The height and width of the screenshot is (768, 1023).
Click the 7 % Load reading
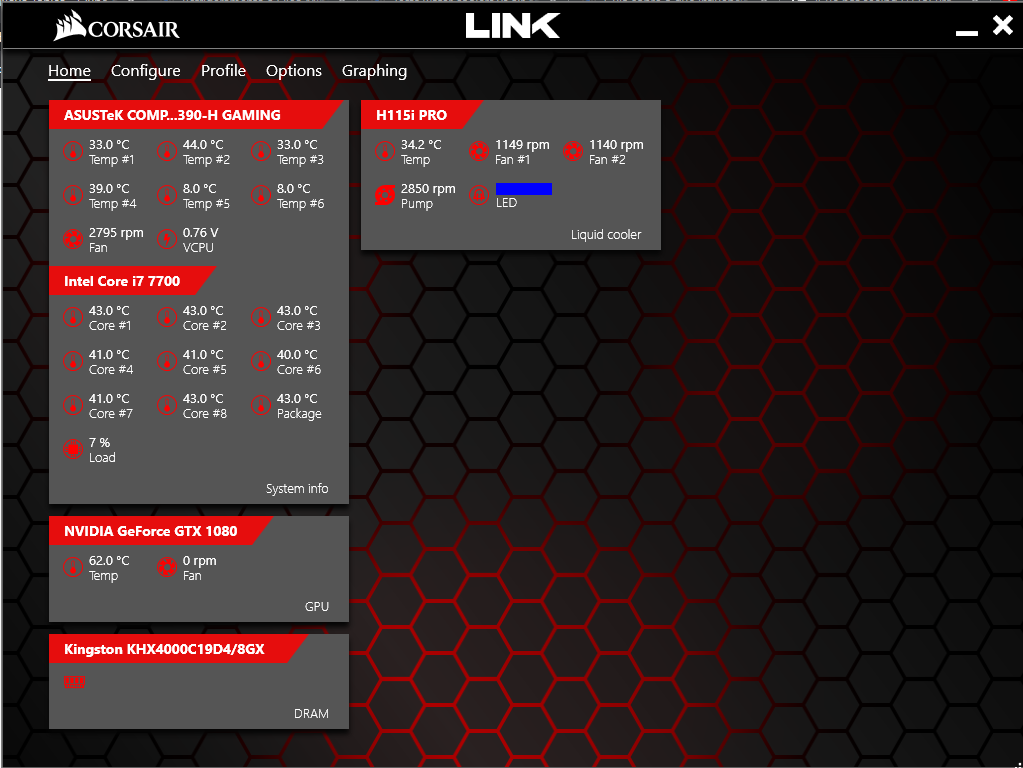click(x=99, y=442)
